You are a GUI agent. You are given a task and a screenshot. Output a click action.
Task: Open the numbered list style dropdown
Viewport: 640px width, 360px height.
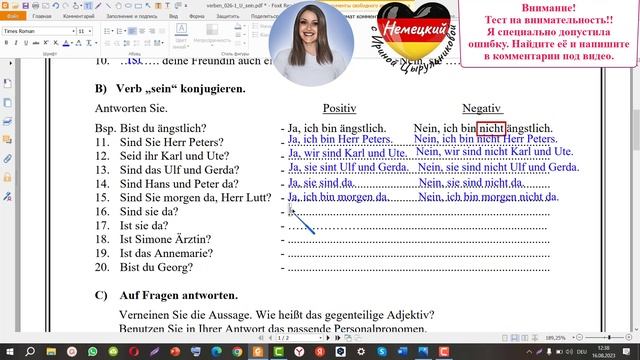[x=125, y=31]
